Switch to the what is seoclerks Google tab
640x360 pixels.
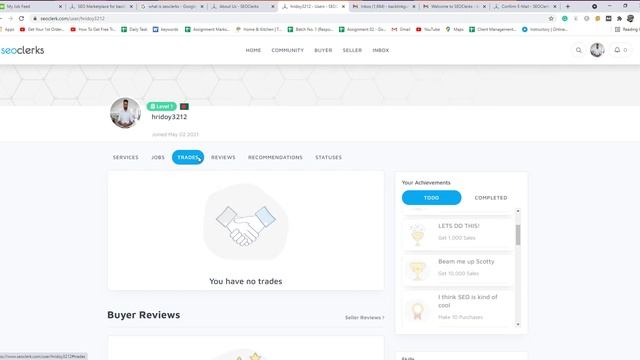coord(172,7)
